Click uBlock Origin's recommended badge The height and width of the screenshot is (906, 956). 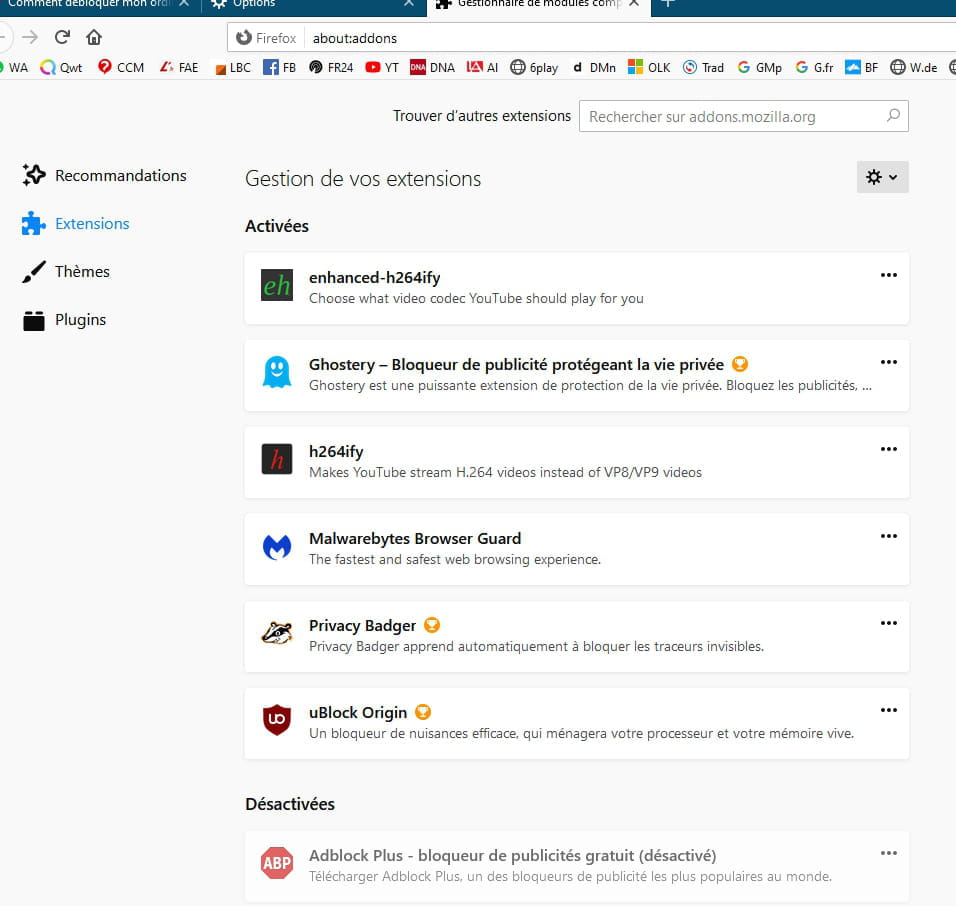423,712
